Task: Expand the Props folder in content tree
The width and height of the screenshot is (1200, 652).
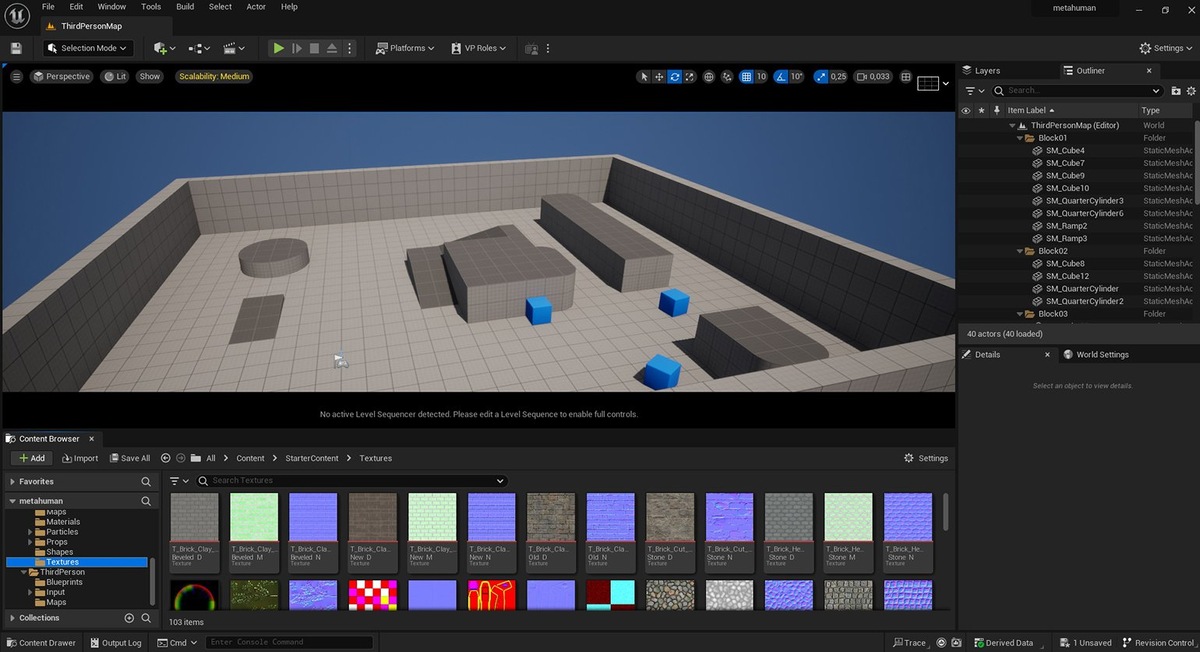Action: click(x=31, y=542)
